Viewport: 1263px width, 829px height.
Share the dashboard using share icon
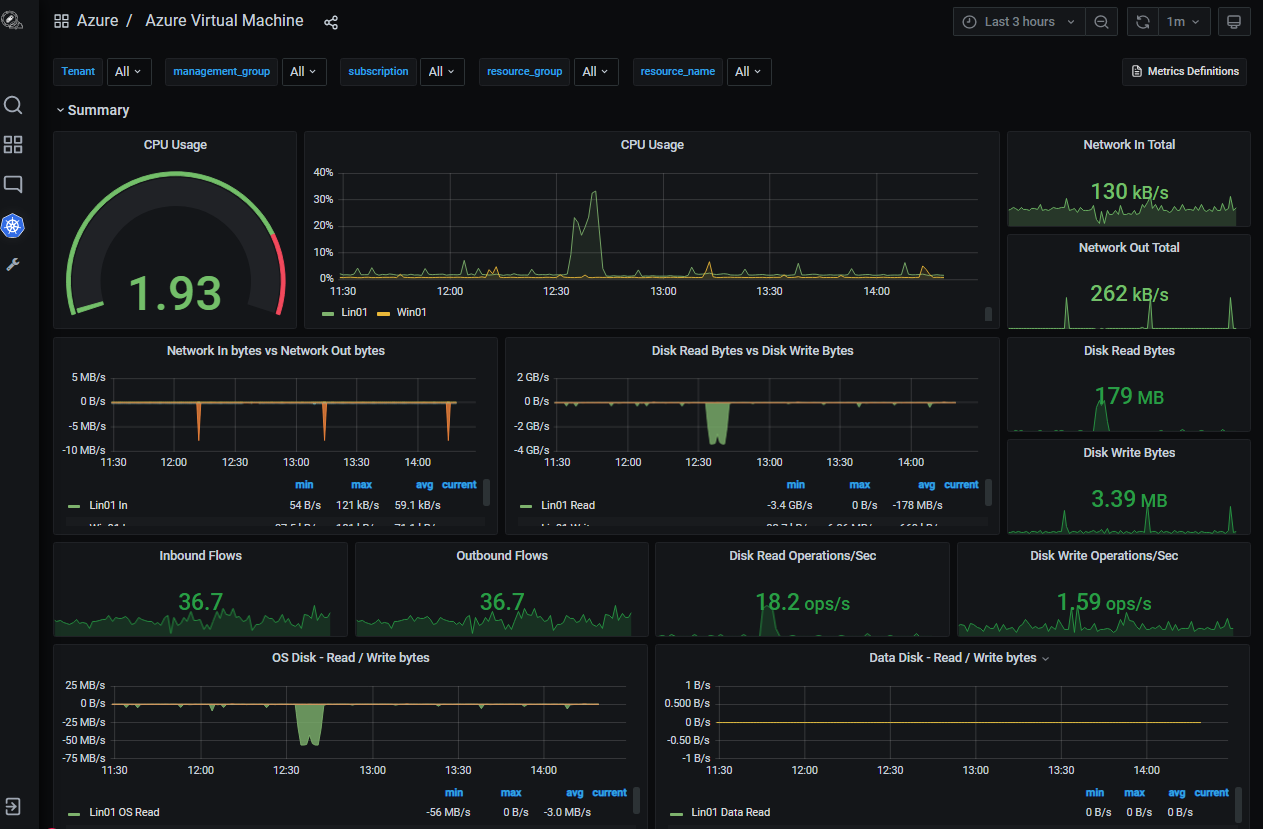[x=331, y=22]
